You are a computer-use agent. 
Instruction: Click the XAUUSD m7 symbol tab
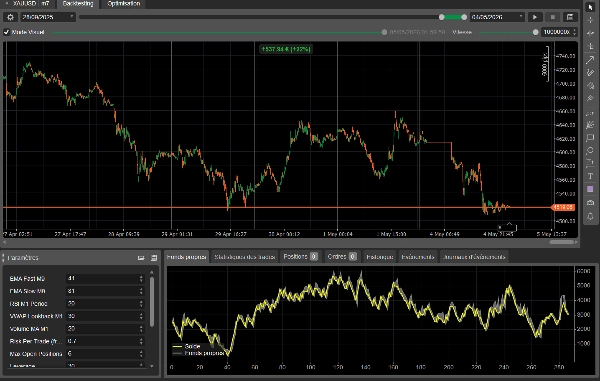[x=28, y=4]
